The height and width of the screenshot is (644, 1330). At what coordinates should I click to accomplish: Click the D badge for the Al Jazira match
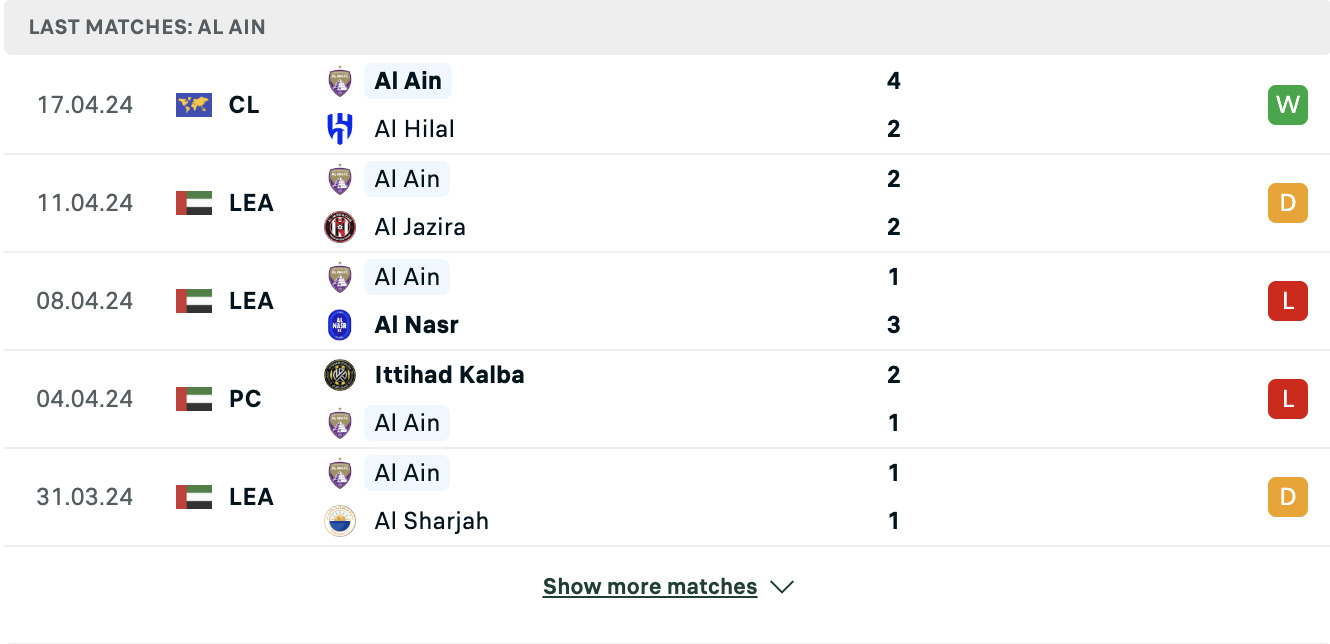1288,203
